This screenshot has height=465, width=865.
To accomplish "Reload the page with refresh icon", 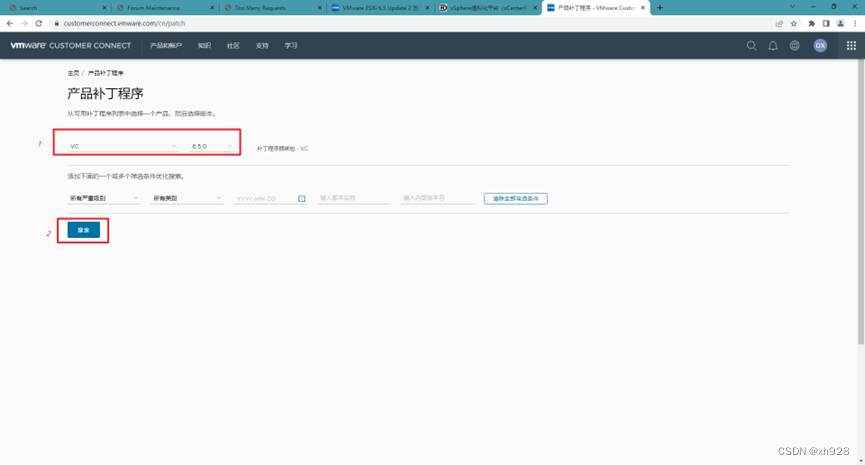I will [x=39, y=23].
